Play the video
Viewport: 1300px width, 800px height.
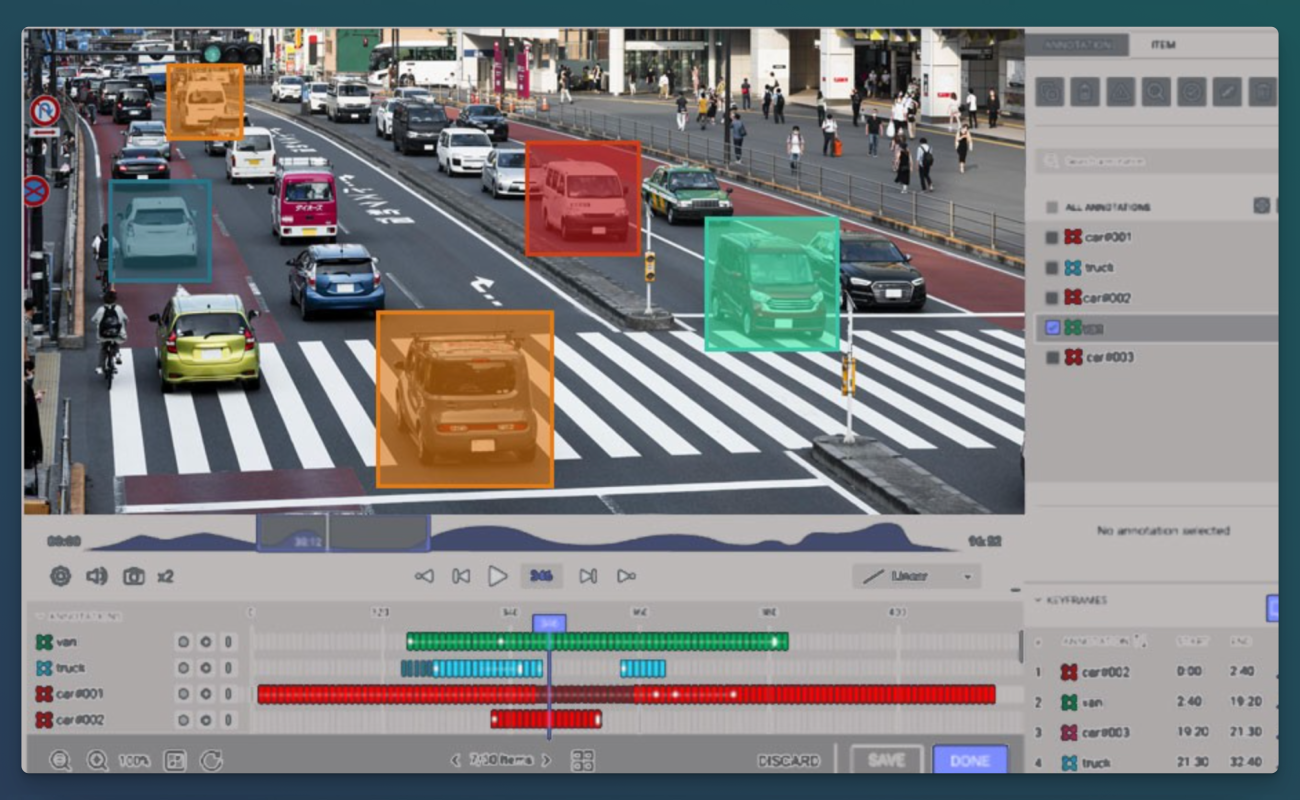click(x=497, y=576)
